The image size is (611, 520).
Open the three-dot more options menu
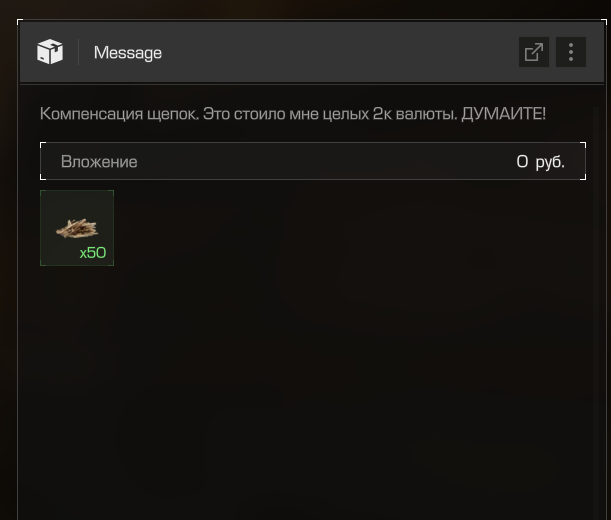[571, 52]
